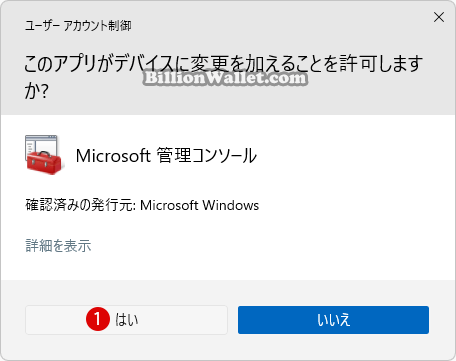The width and height of the screenshot is (456, 361).
Task: Click the いいえ (No) button
Action: (333, 320)
